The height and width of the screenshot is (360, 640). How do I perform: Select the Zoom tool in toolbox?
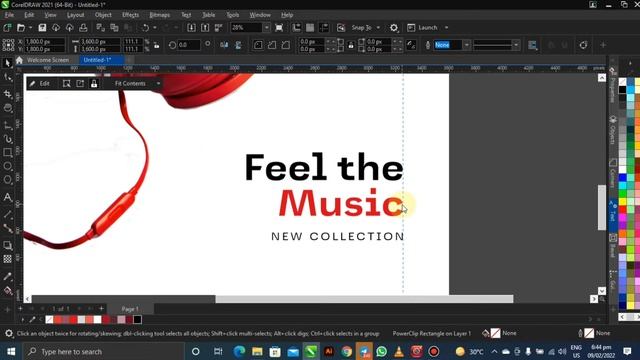(x=7, y=108)
